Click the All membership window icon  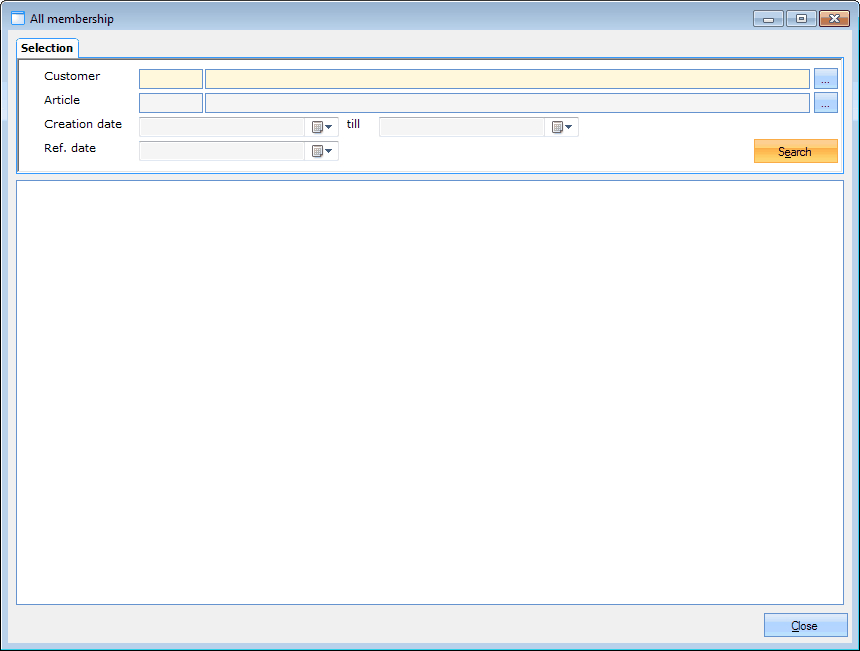click(18, 19)
